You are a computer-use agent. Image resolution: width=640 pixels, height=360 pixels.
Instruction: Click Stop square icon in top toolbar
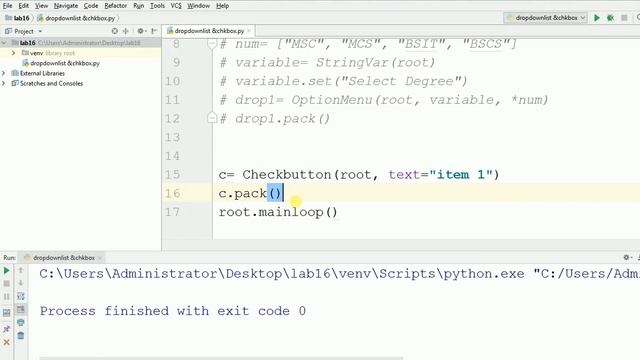[x=624, y=18]
